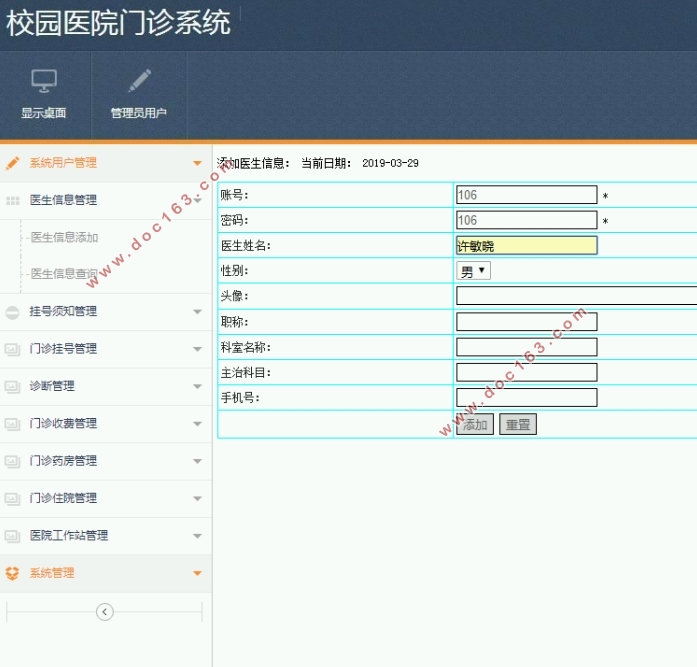Expand the 门诊药房管理 arrow

pos(197,461)
